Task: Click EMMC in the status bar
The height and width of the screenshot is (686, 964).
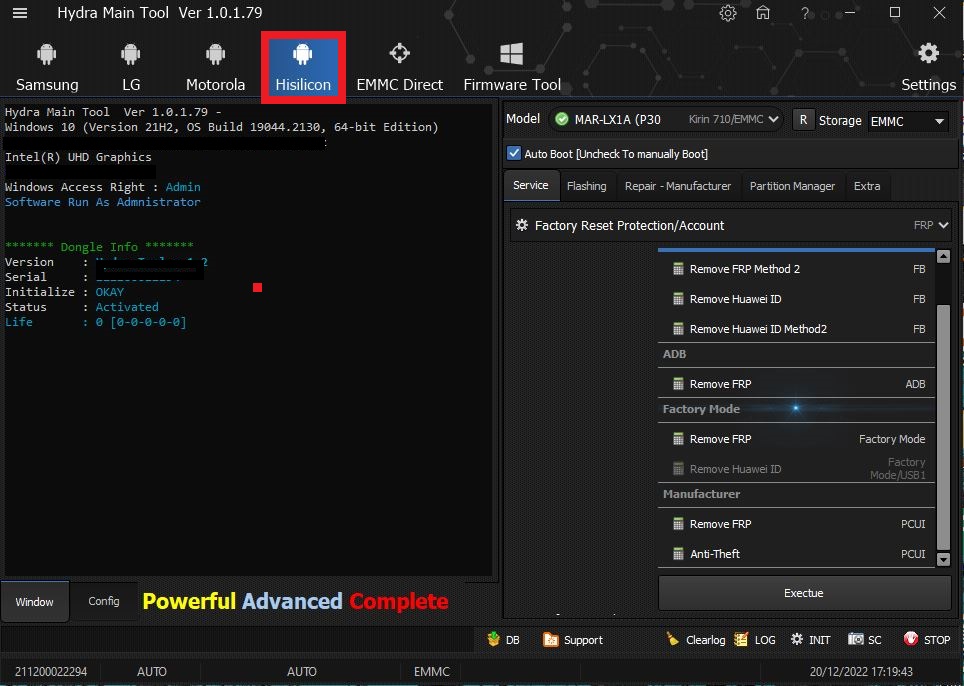Action: click(432, 671)
